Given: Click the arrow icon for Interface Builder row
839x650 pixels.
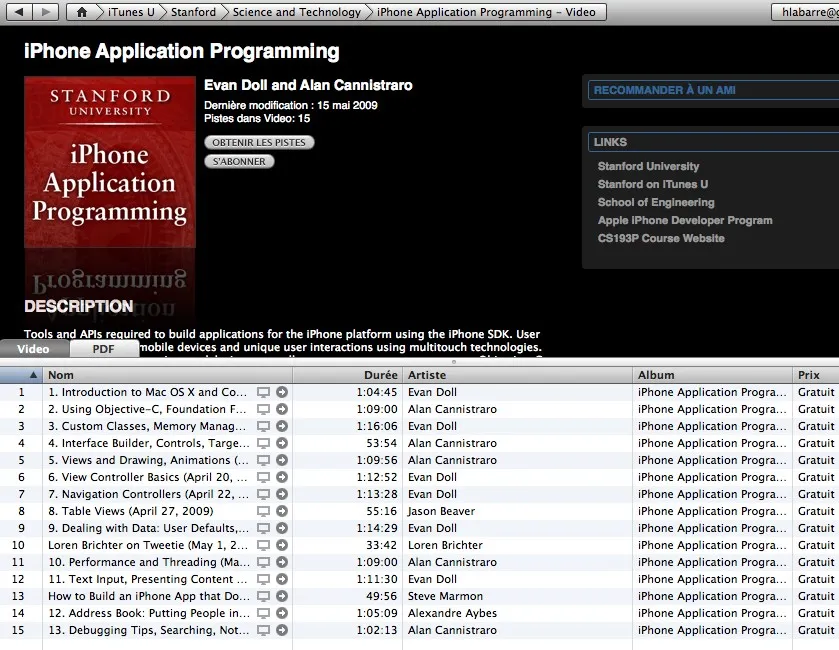Looking at the screenshot, I should pyautogui.click(x=282, y=443).
